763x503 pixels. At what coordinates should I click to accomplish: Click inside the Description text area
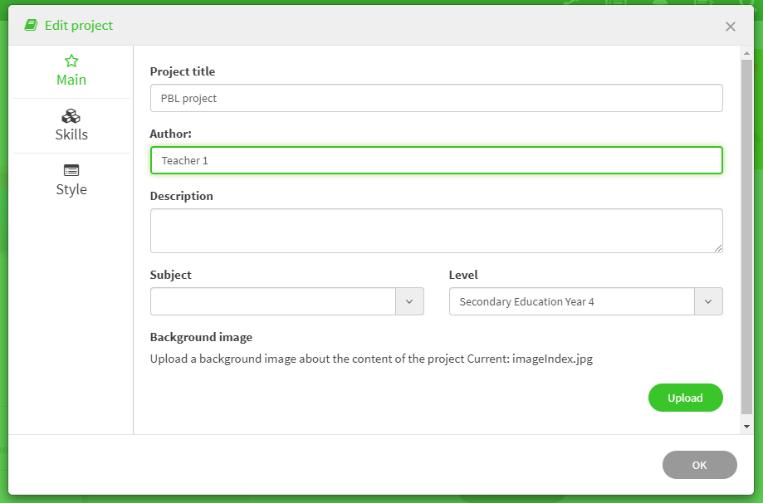point(436,230)
